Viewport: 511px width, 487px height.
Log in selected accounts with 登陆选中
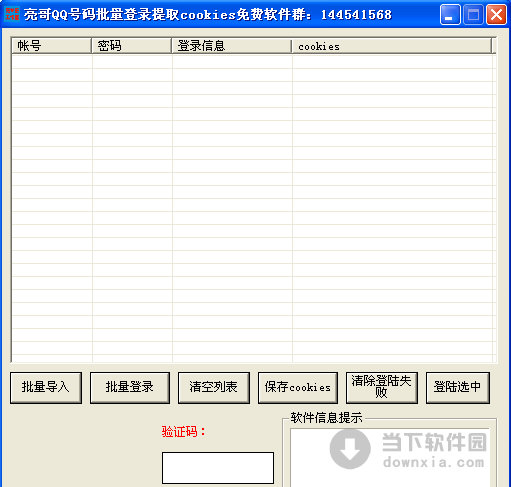coord(458,388)
